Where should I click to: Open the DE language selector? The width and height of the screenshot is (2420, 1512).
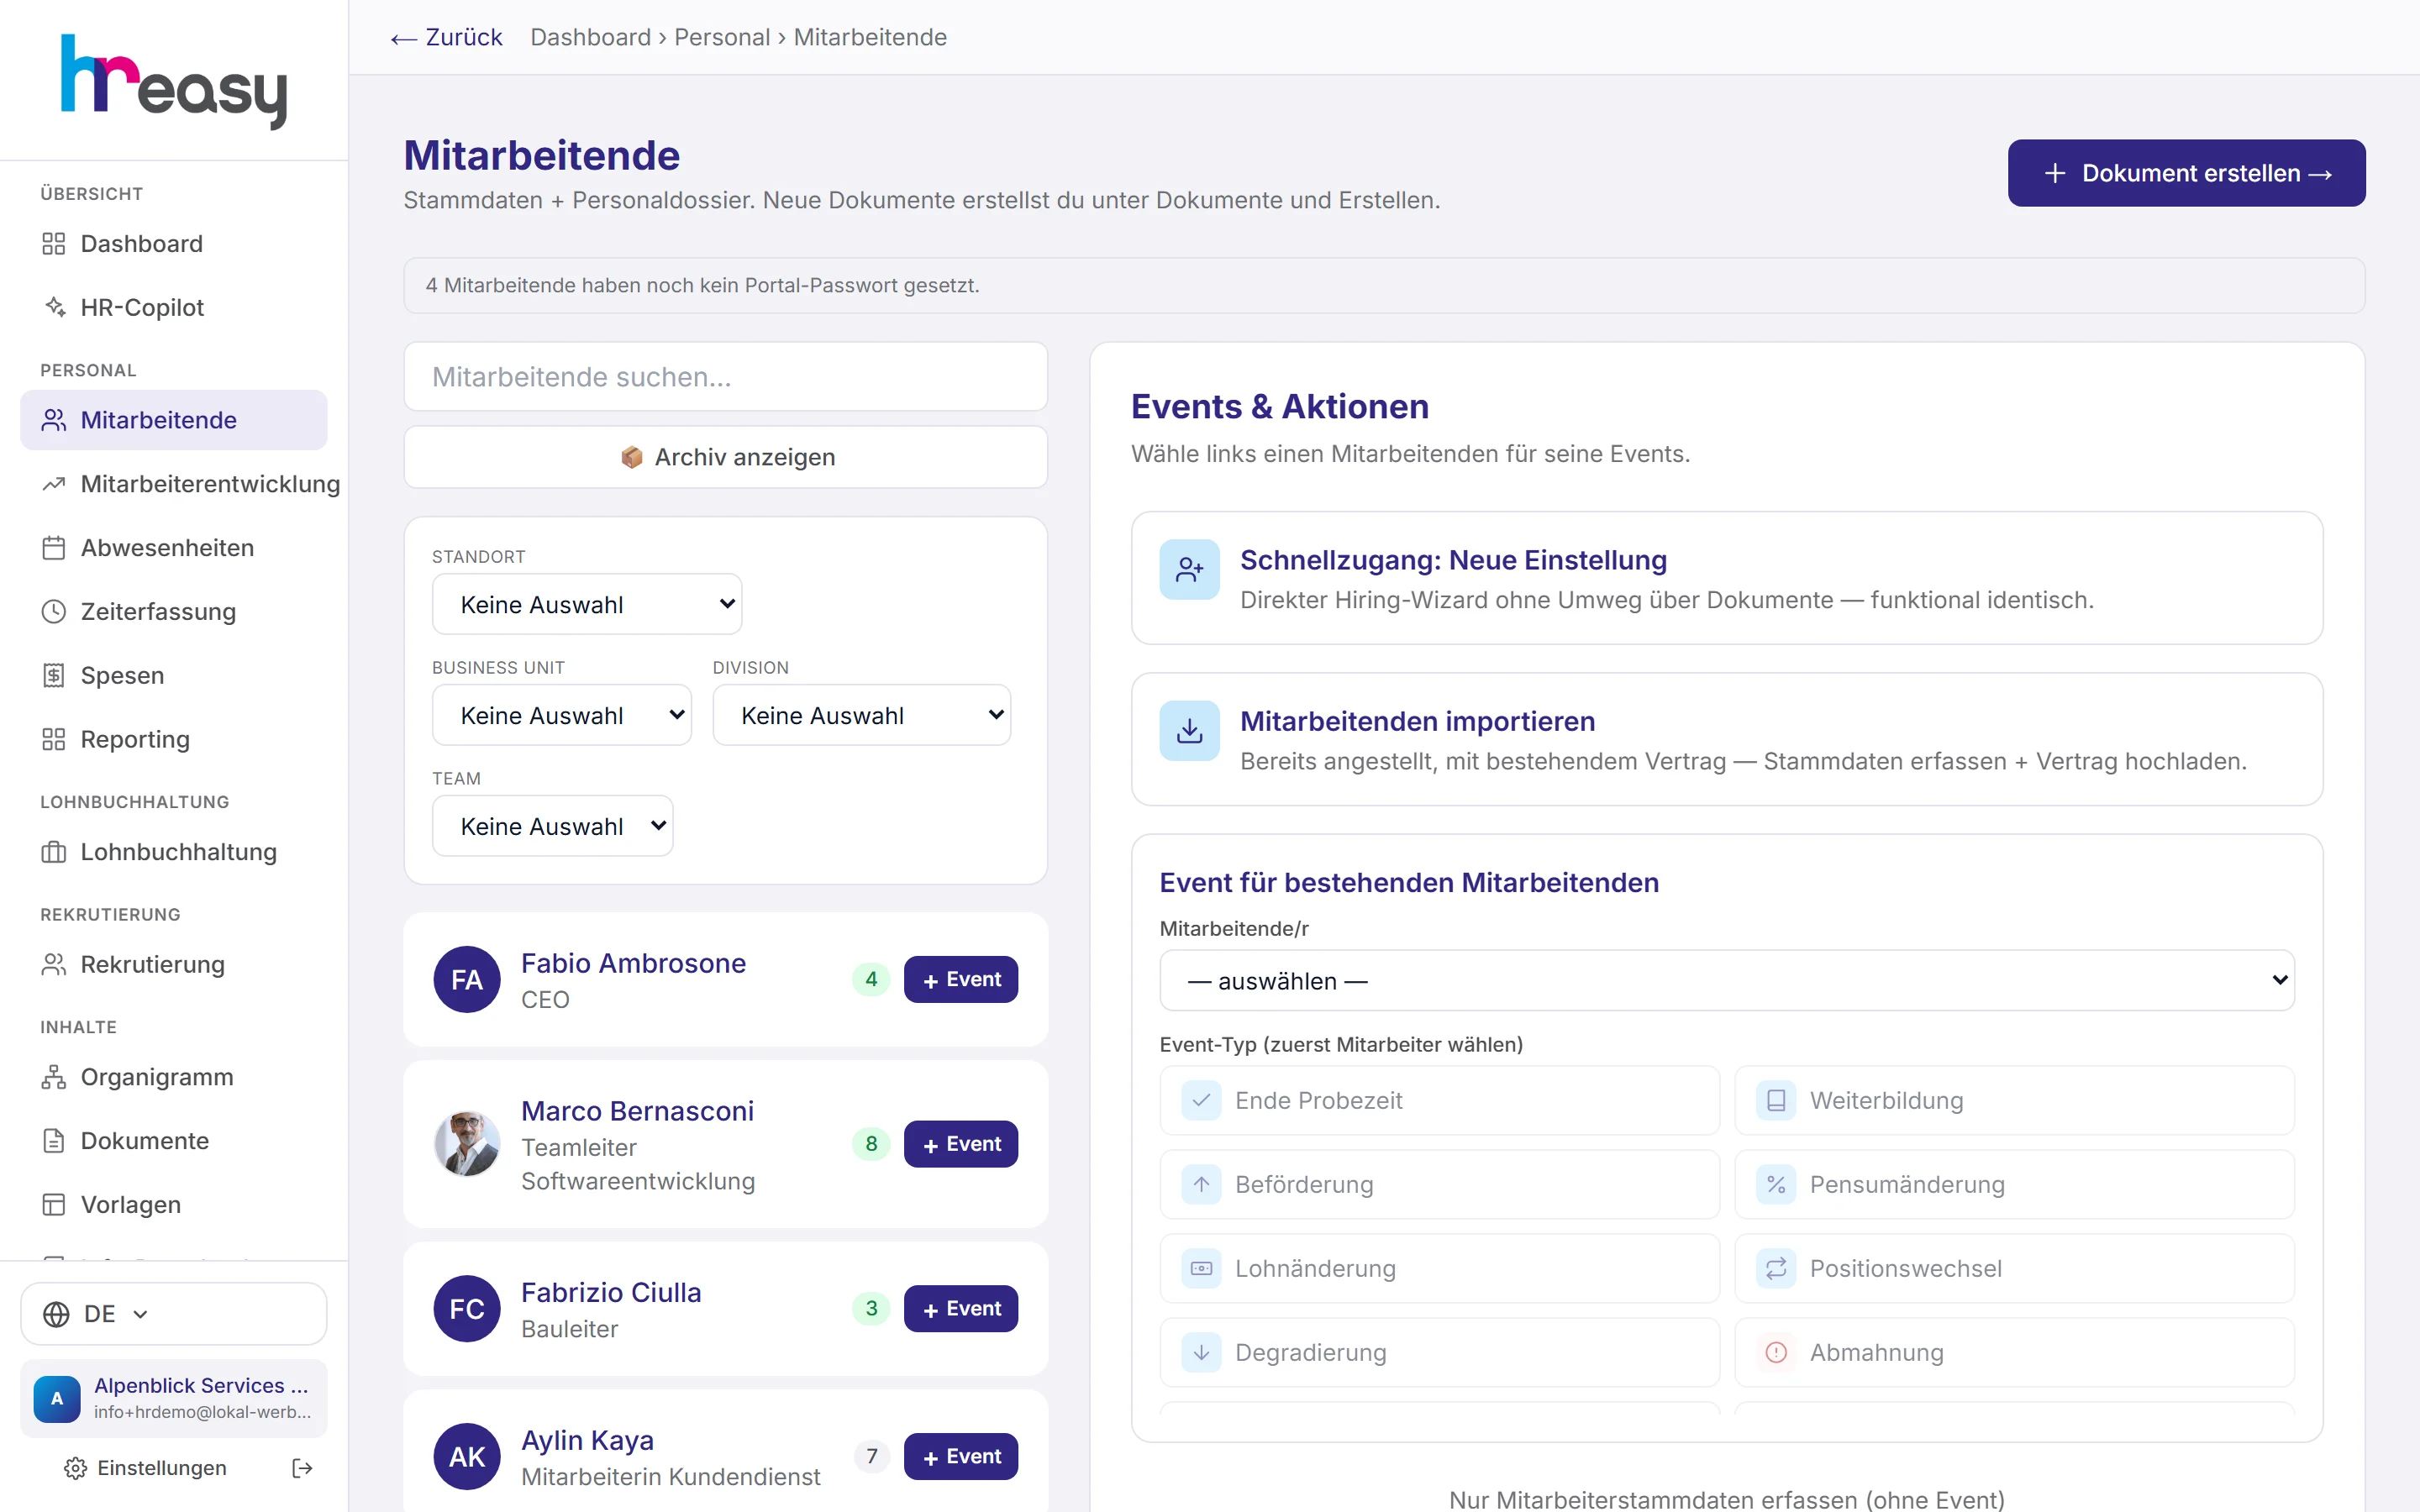click(x=174, y=1314)
